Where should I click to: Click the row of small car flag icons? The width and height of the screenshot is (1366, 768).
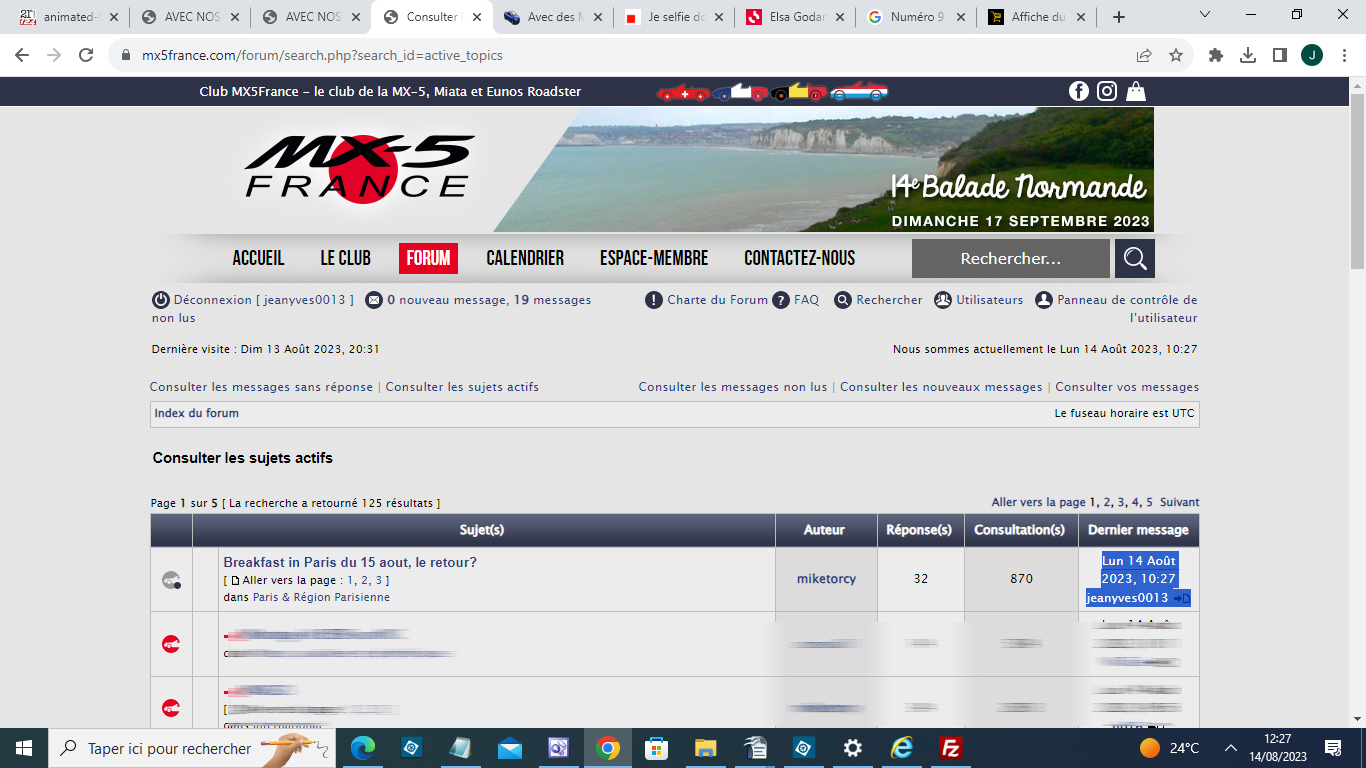(772, 92)
